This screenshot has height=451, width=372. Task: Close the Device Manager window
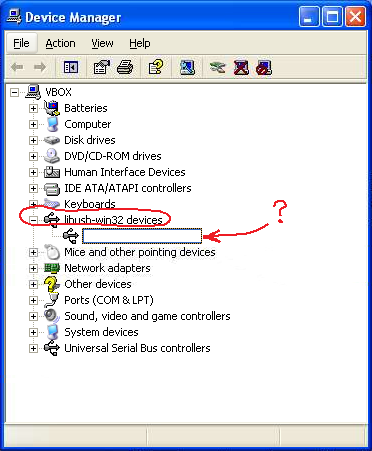[x=355, y=17]
